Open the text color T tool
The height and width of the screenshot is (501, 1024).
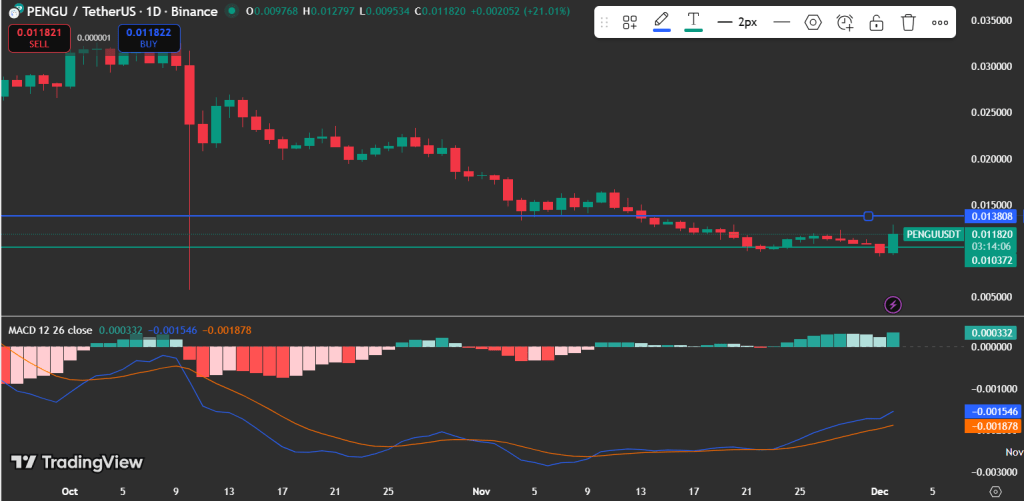693,22
